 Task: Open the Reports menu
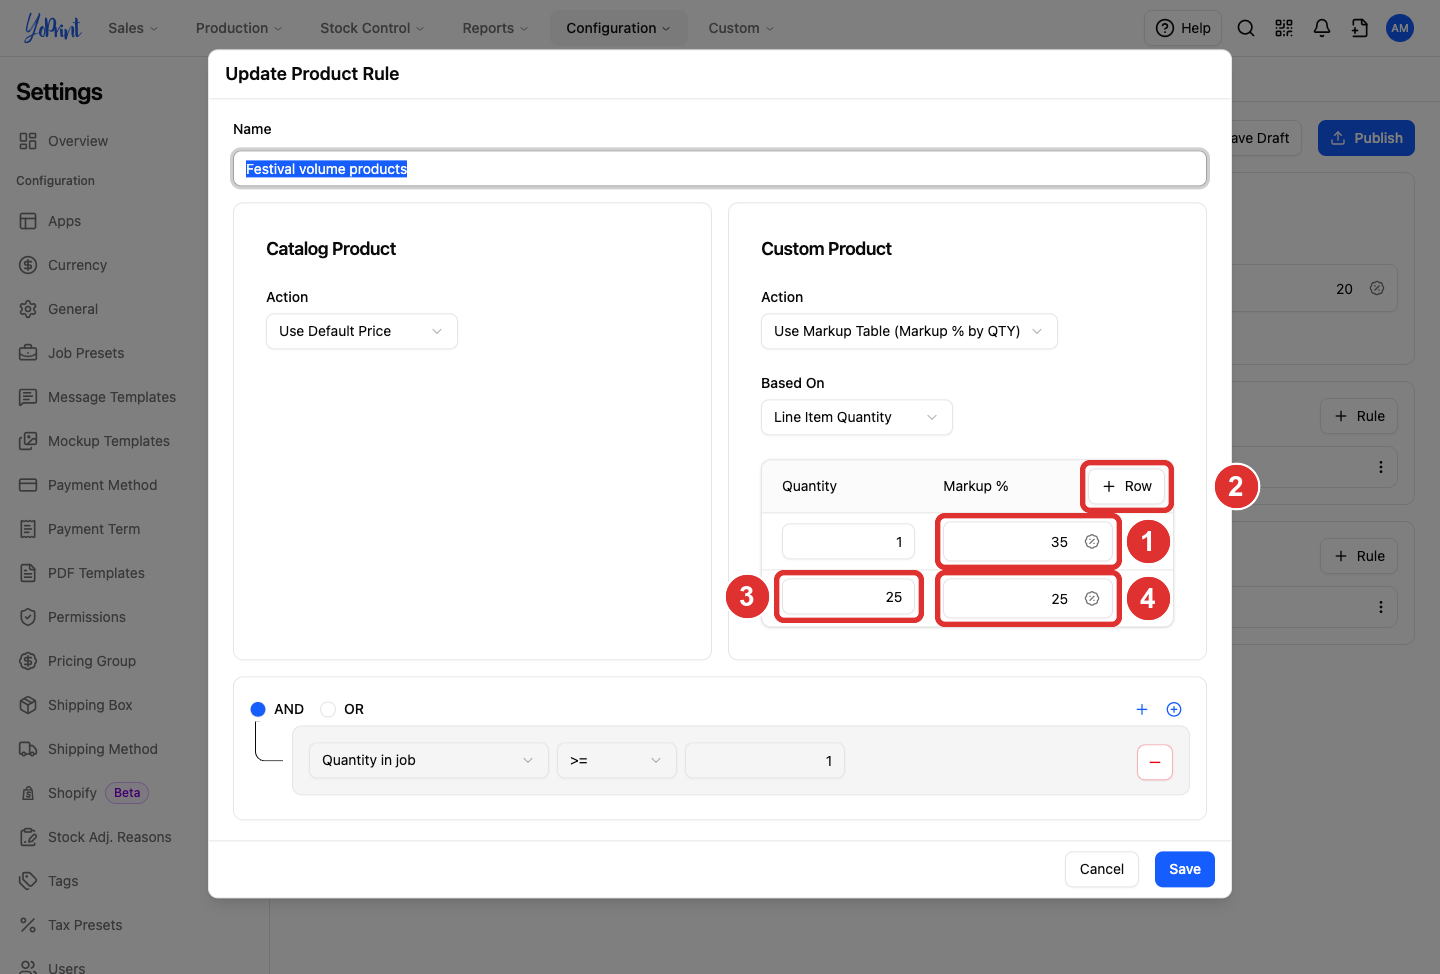tap(495, 28)
